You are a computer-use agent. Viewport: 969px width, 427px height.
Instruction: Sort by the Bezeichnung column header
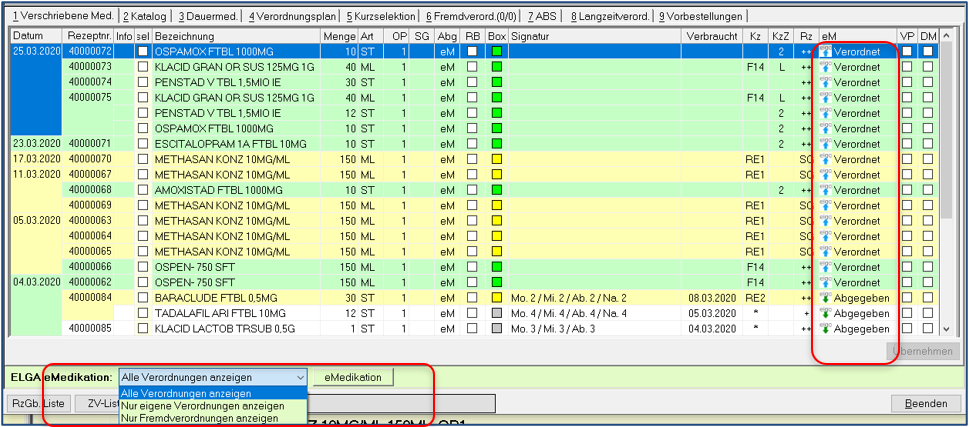coord(237,36)
